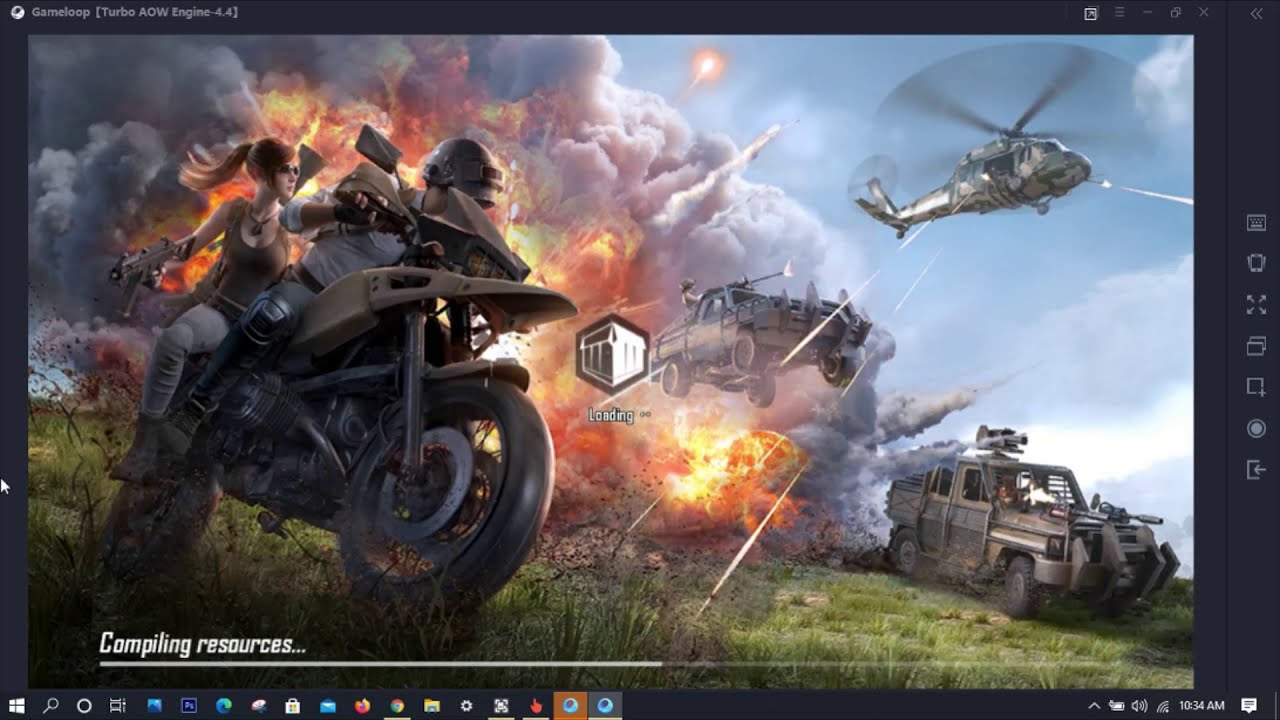Open the Paint palette app on taskbar
This screenshot has width=1280, height=720.
tap(258, 705)
